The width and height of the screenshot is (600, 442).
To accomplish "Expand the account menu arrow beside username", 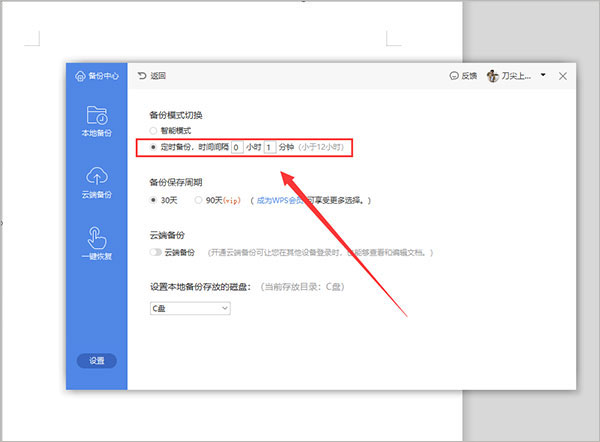I will click(543, 76).
